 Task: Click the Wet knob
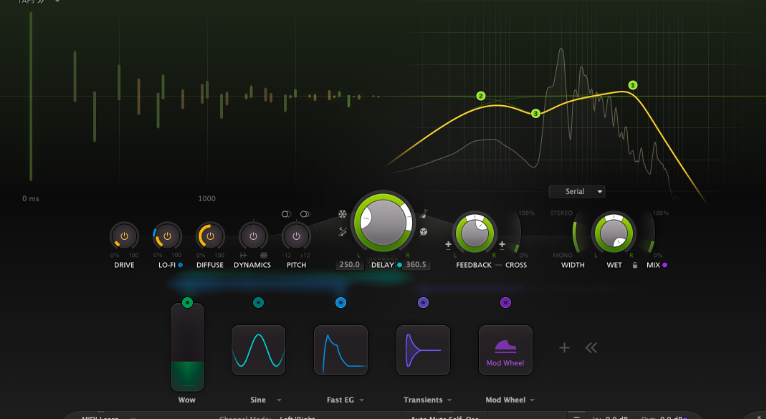point(614,233)
